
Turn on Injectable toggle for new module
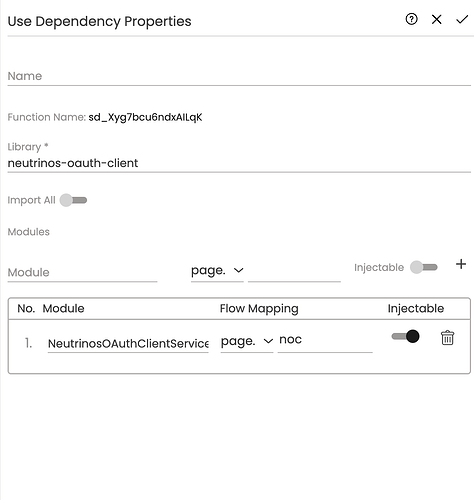(424, 267)
